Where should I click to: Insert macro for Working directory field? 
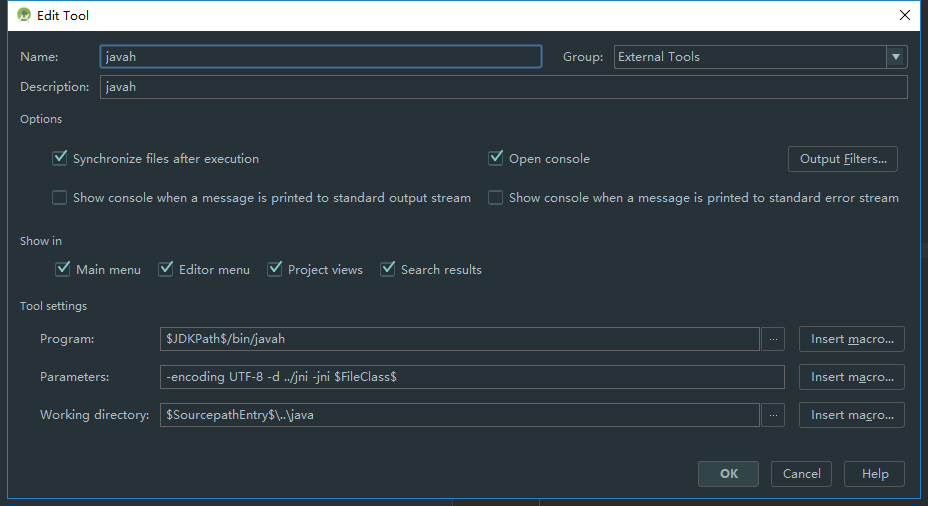(852, 415)
